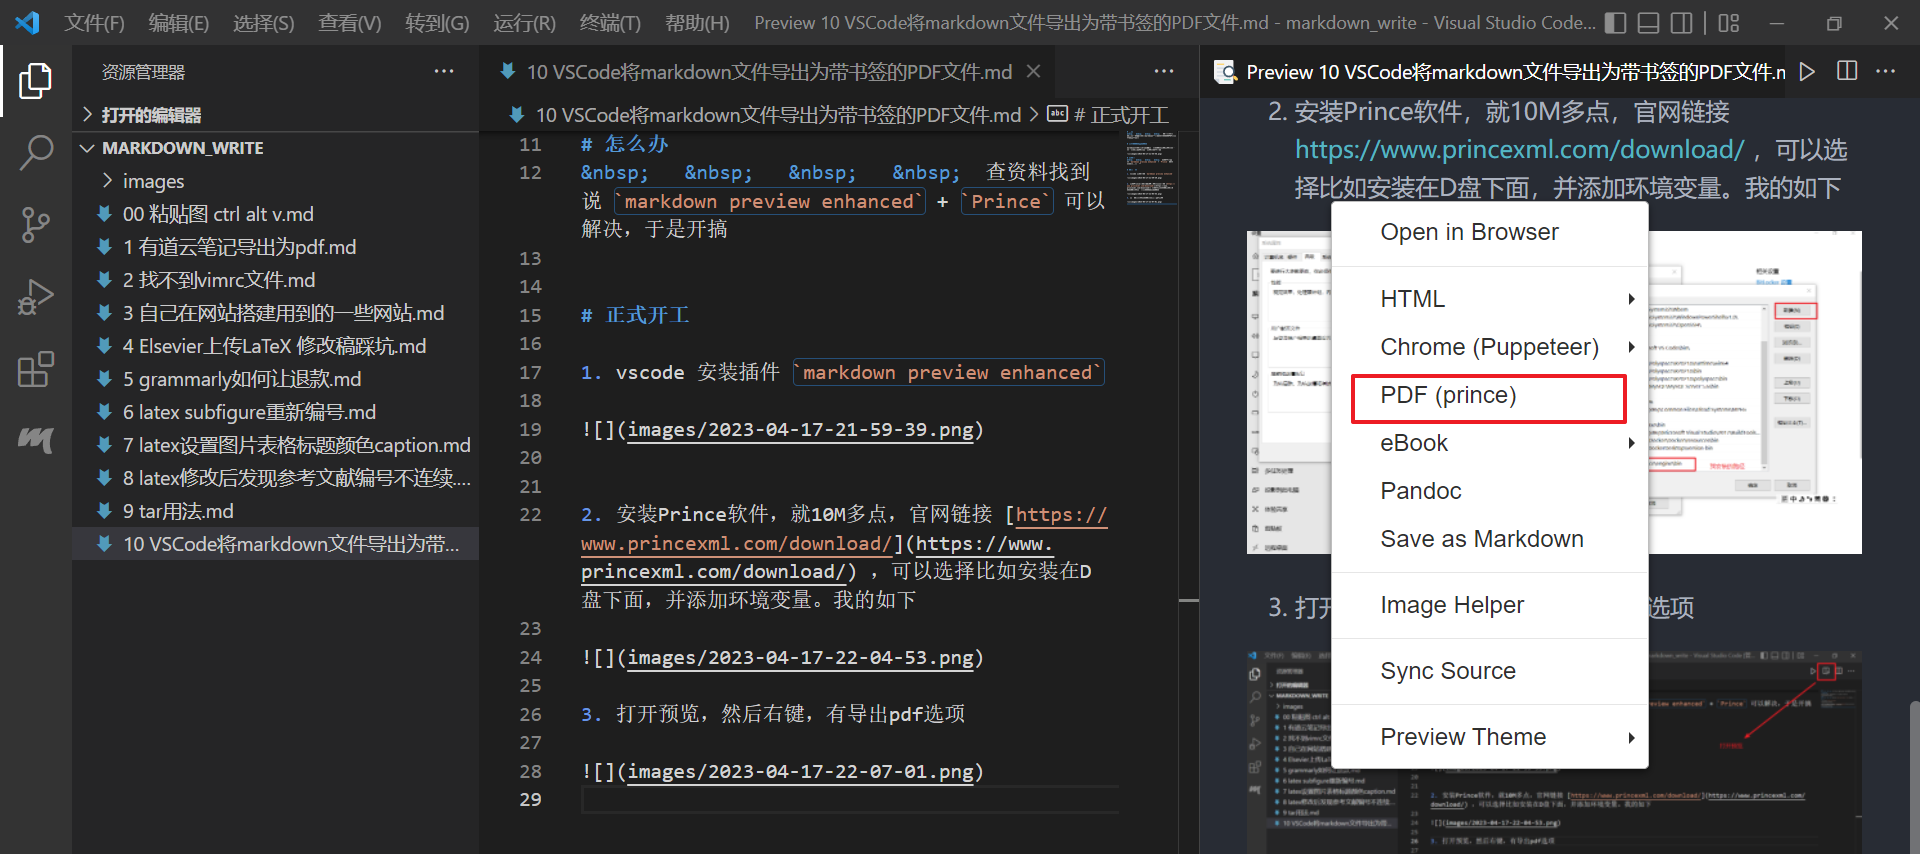Open the Run and Debug view
1920x854 pixels.
pyautogui.click(x=35, y=297)
